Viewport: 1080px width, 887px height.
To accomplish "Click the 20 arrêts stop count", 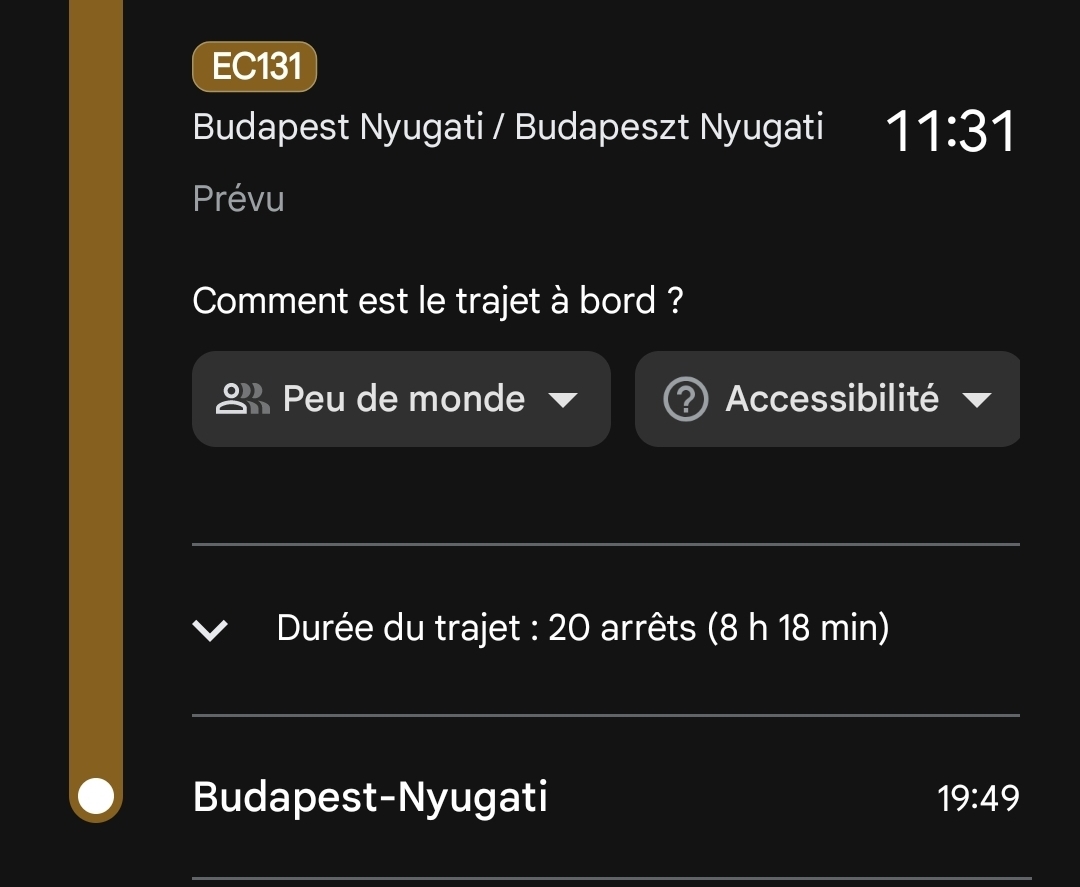I will (622, 629).
